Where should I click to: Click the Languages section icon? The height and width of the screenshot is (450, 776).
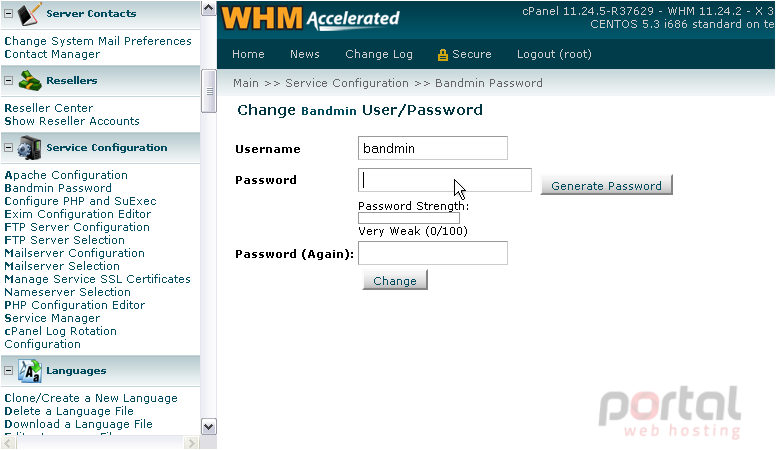[30, 371]
